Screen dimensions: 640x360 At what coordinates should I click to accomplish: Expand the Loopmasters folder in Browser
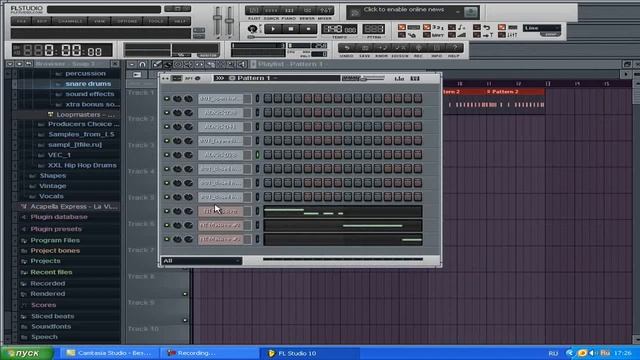(85, 115)
